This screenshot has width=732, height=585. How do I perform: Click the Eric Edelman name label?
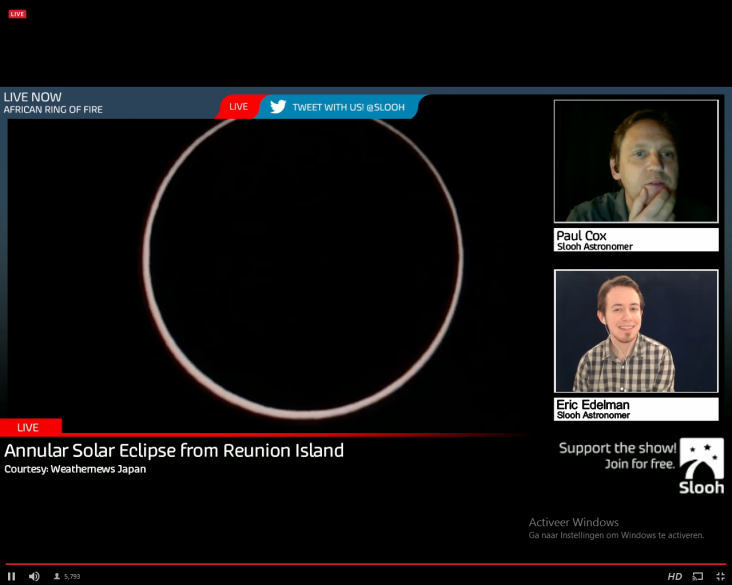point(636,409)
